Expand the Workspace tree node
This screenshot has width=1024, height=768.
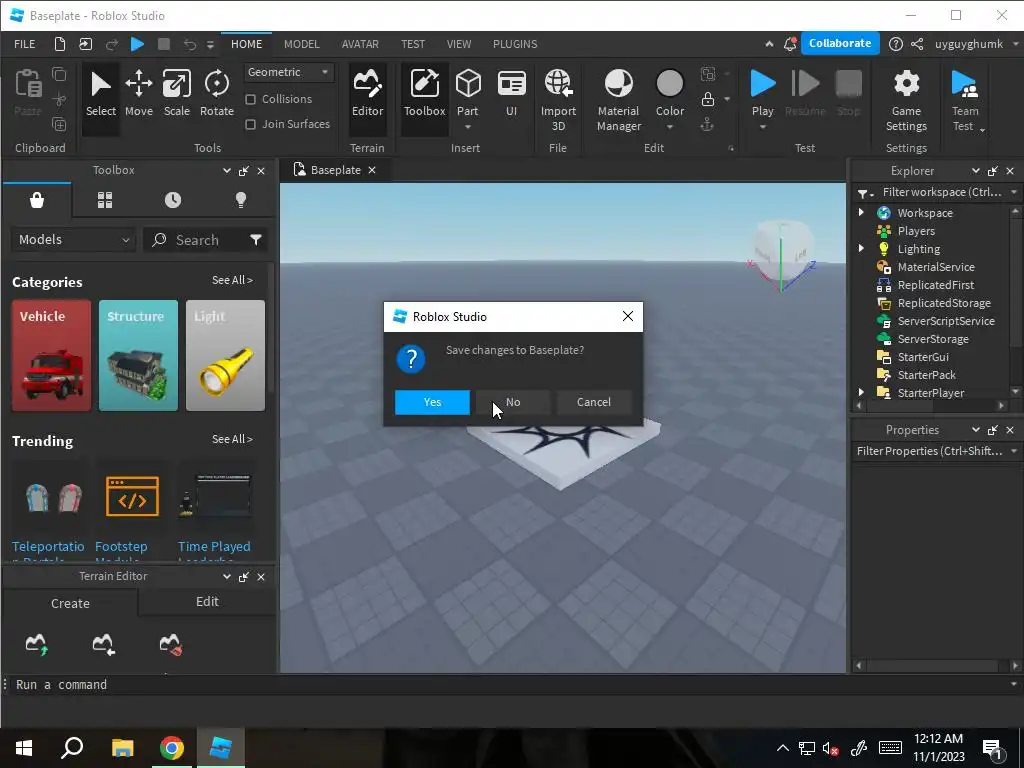(x=861, y=212)
